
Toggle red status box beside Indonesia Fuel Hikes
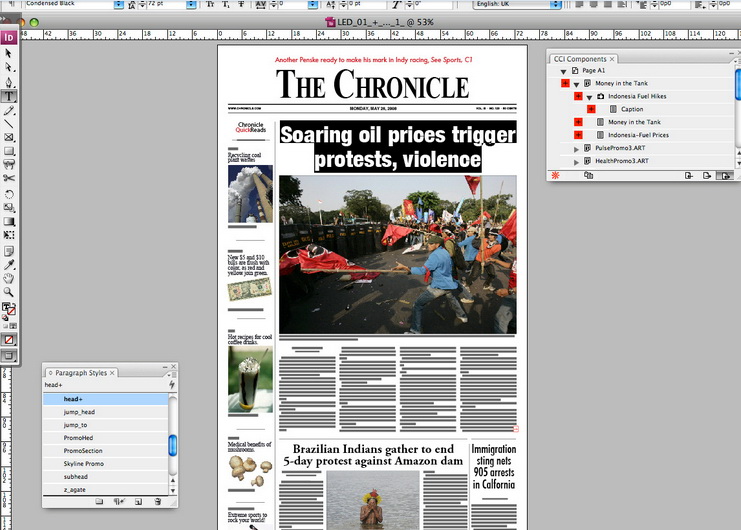click(578, 96)
